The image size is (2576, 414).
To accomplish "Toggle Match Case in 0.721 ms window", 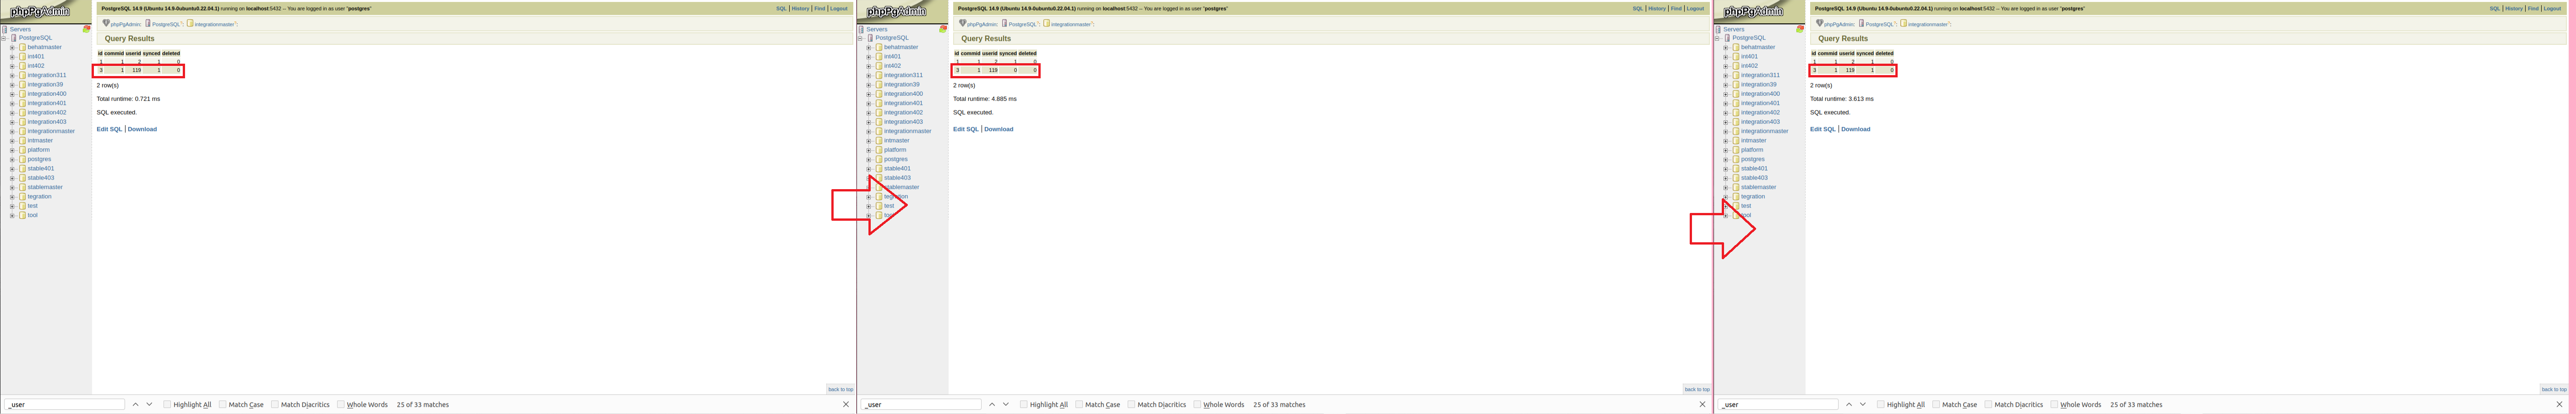I will click(223, 404).
